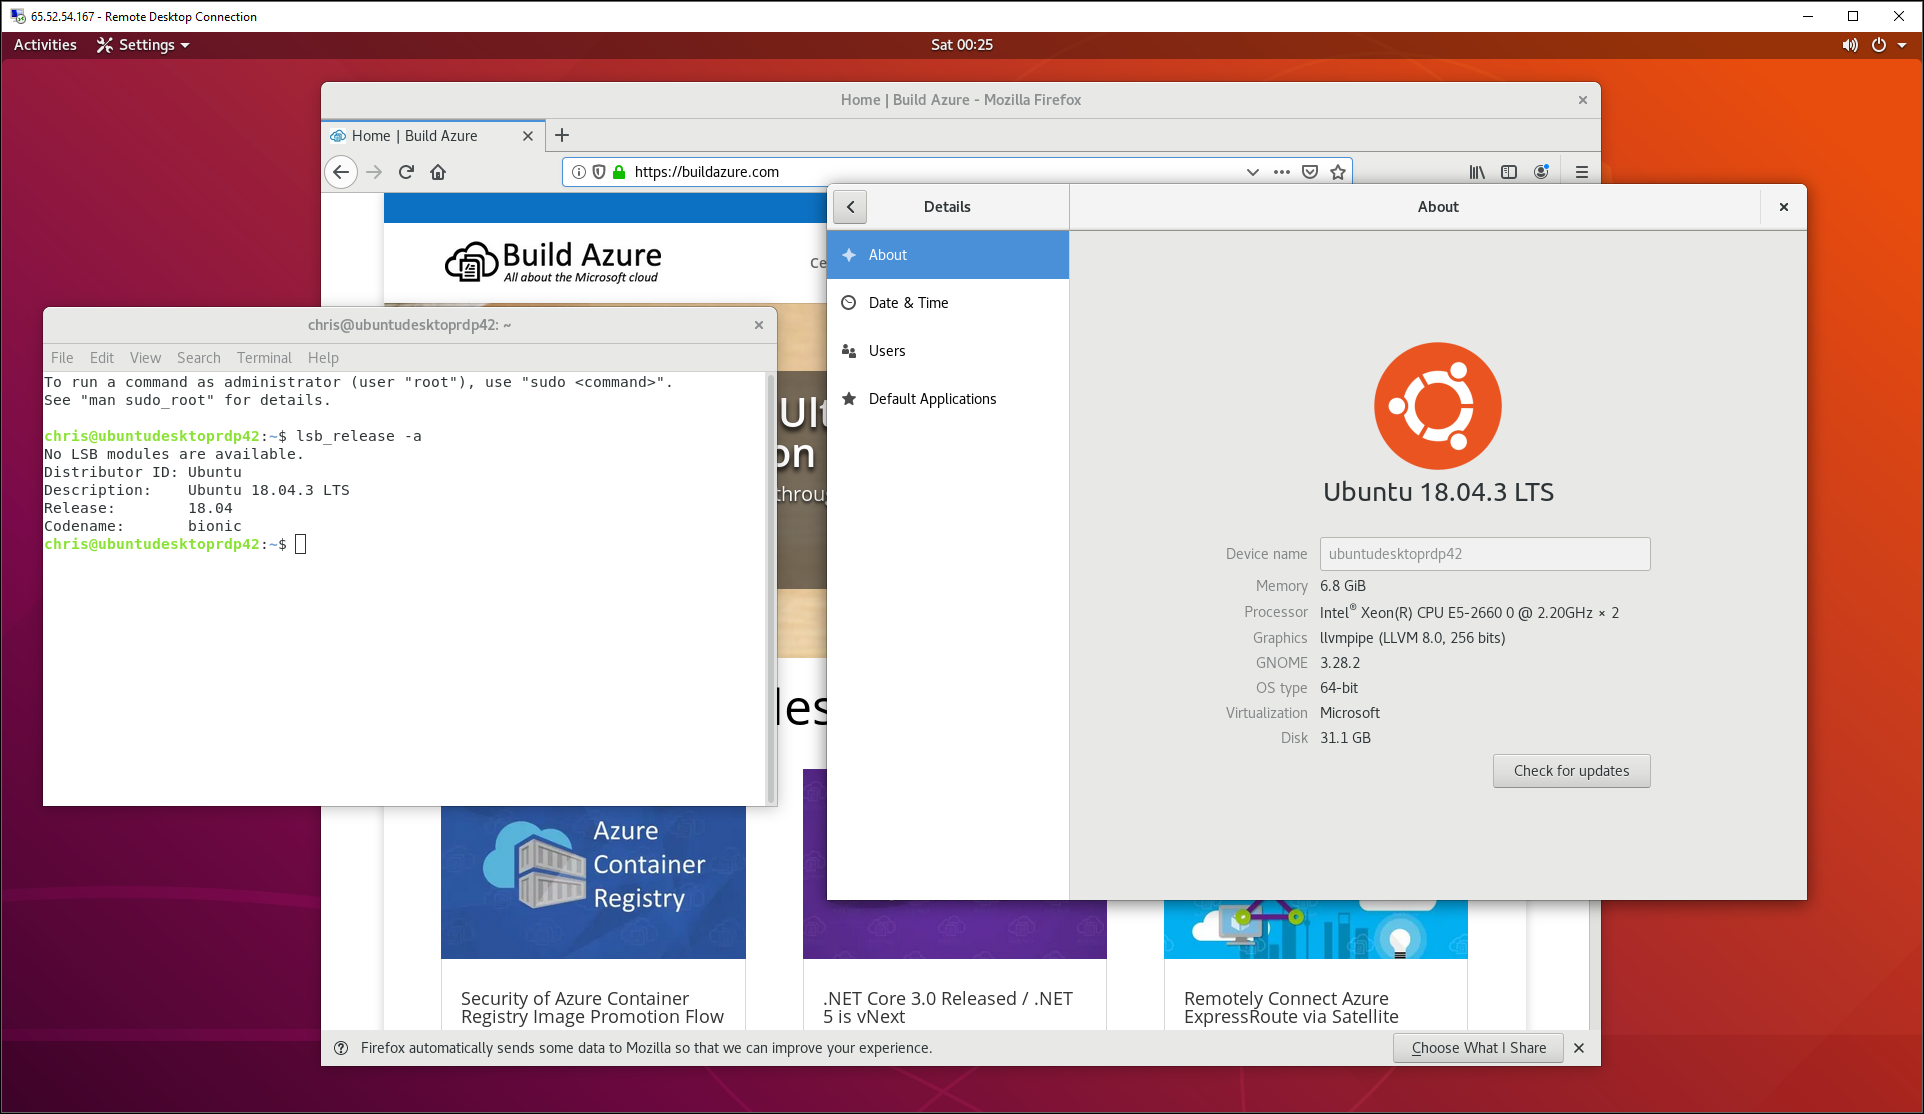Click the Activities toggle in top bar
Screen dimensions: 1924x1114
click(x=44, y=44)
